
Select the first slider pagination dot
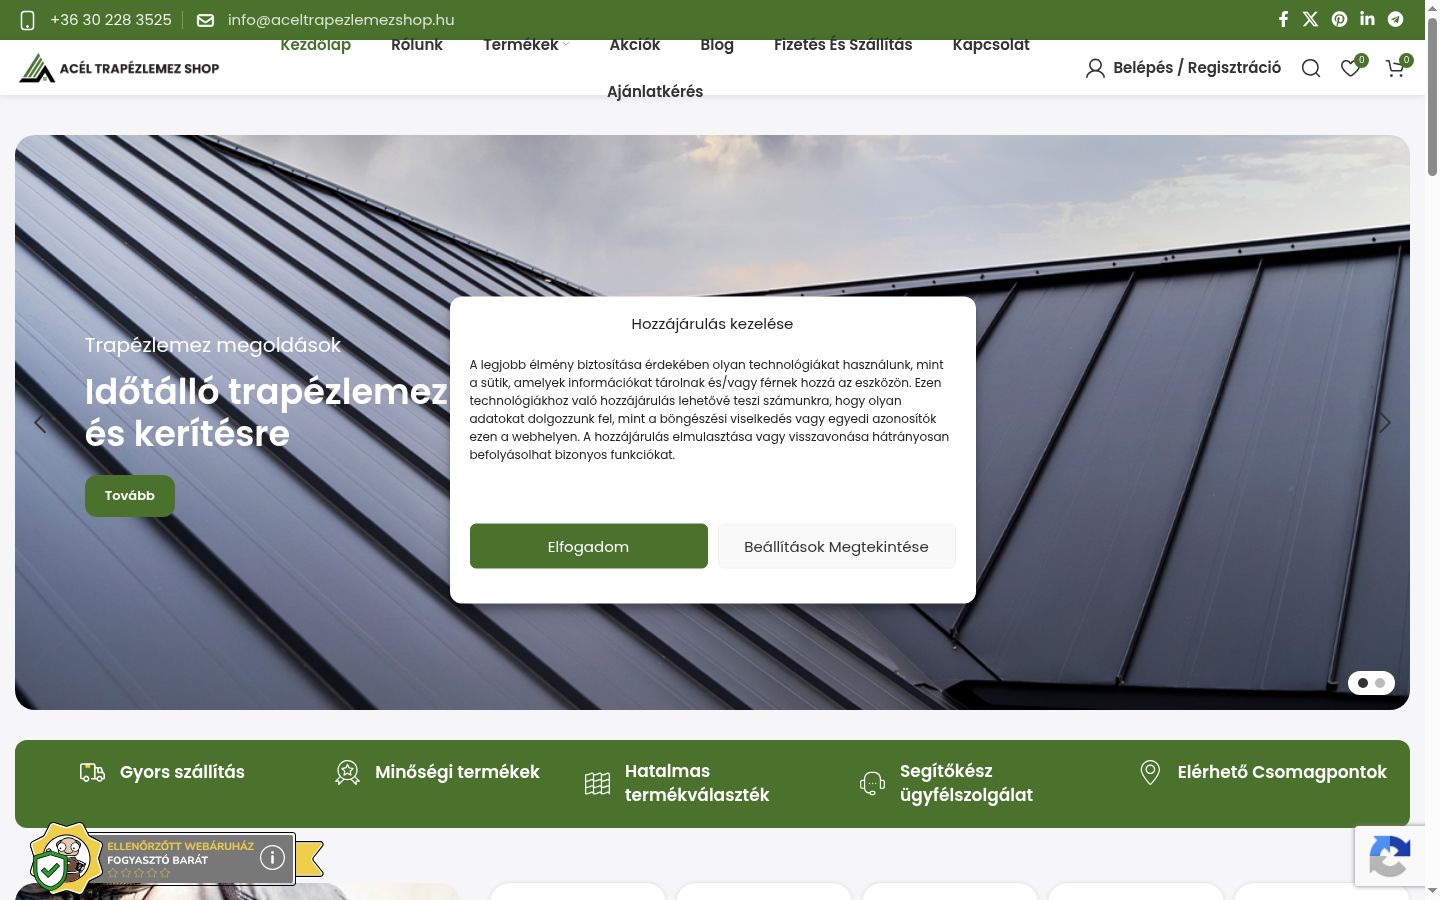pyautogui.click(x=1363, y=683)
